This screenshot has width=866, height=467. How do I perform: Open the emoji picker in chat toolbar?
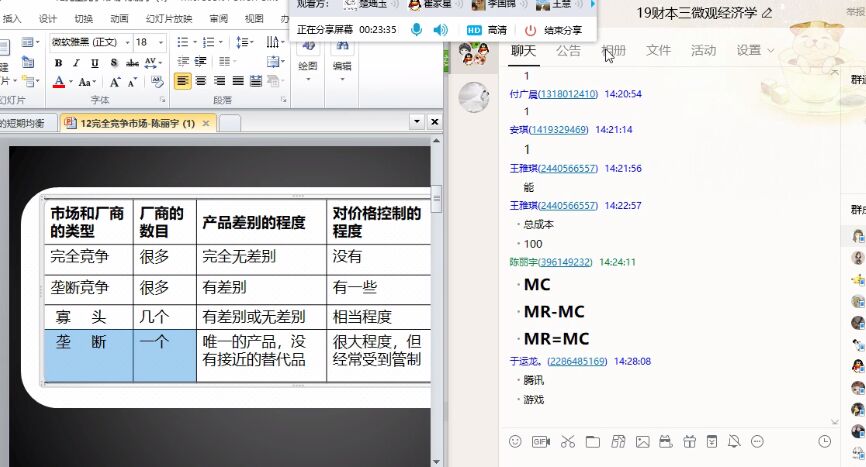pos(515,441)
